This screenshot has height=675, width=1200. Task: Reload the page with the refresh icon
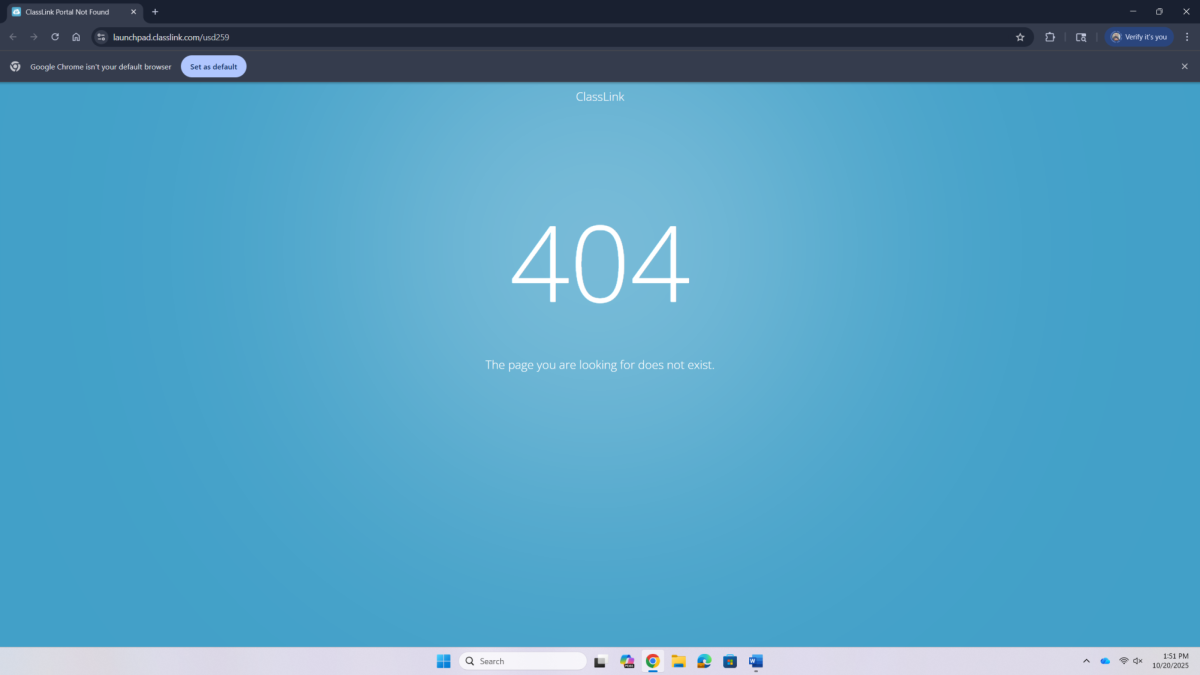55,37
